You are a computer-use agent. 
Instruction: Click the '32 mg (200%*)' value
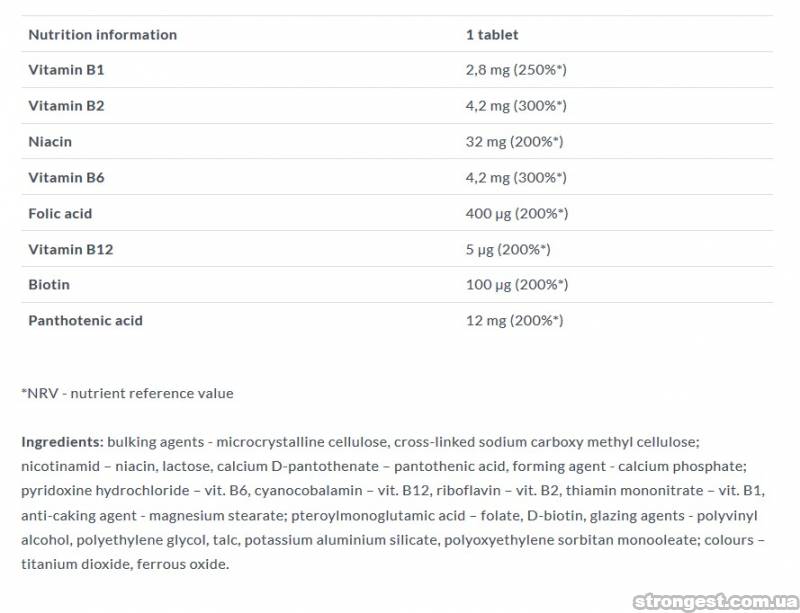coord(514,142)
